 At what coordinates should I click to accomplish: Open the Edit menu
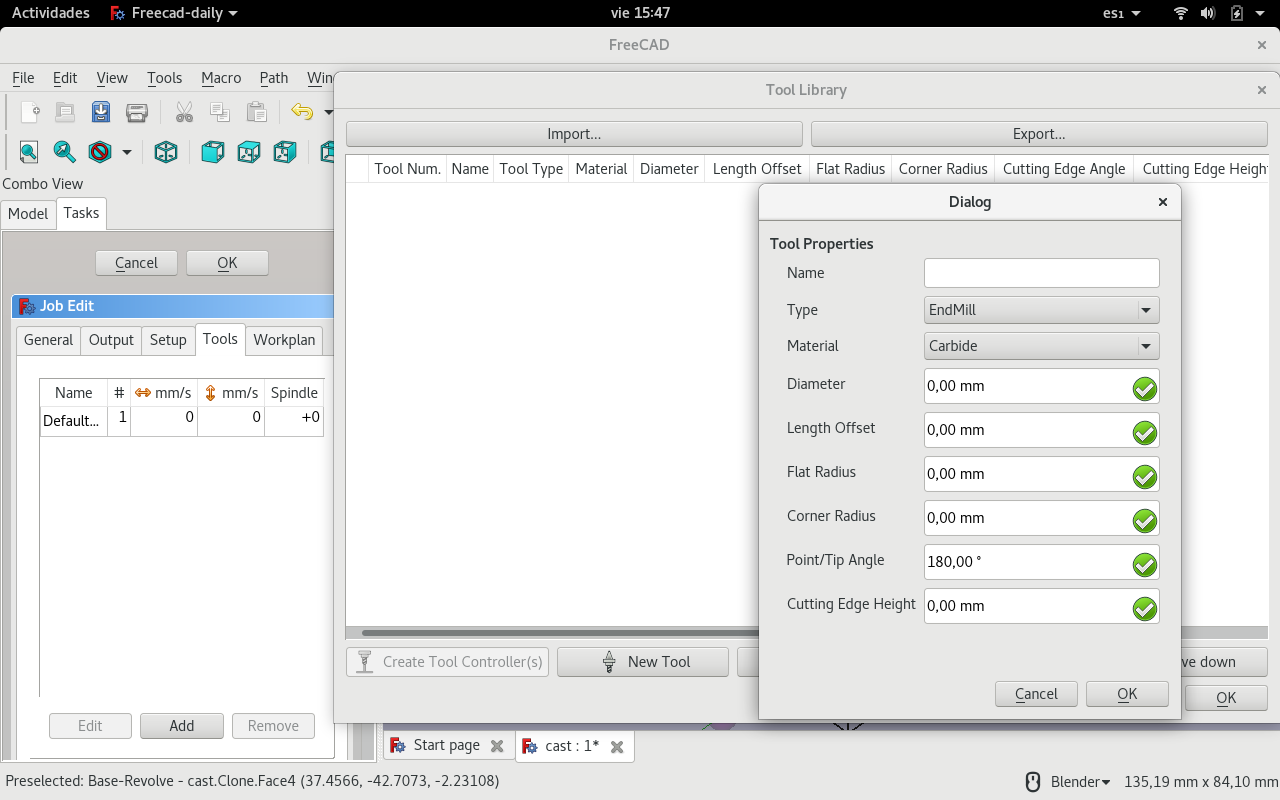pyautogui.click(x=65, y=78)
